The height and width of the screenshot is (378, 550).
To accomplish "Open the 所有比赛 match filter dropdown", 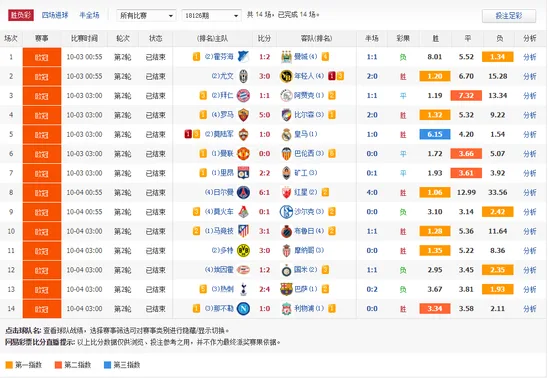I will coord(146,15).
